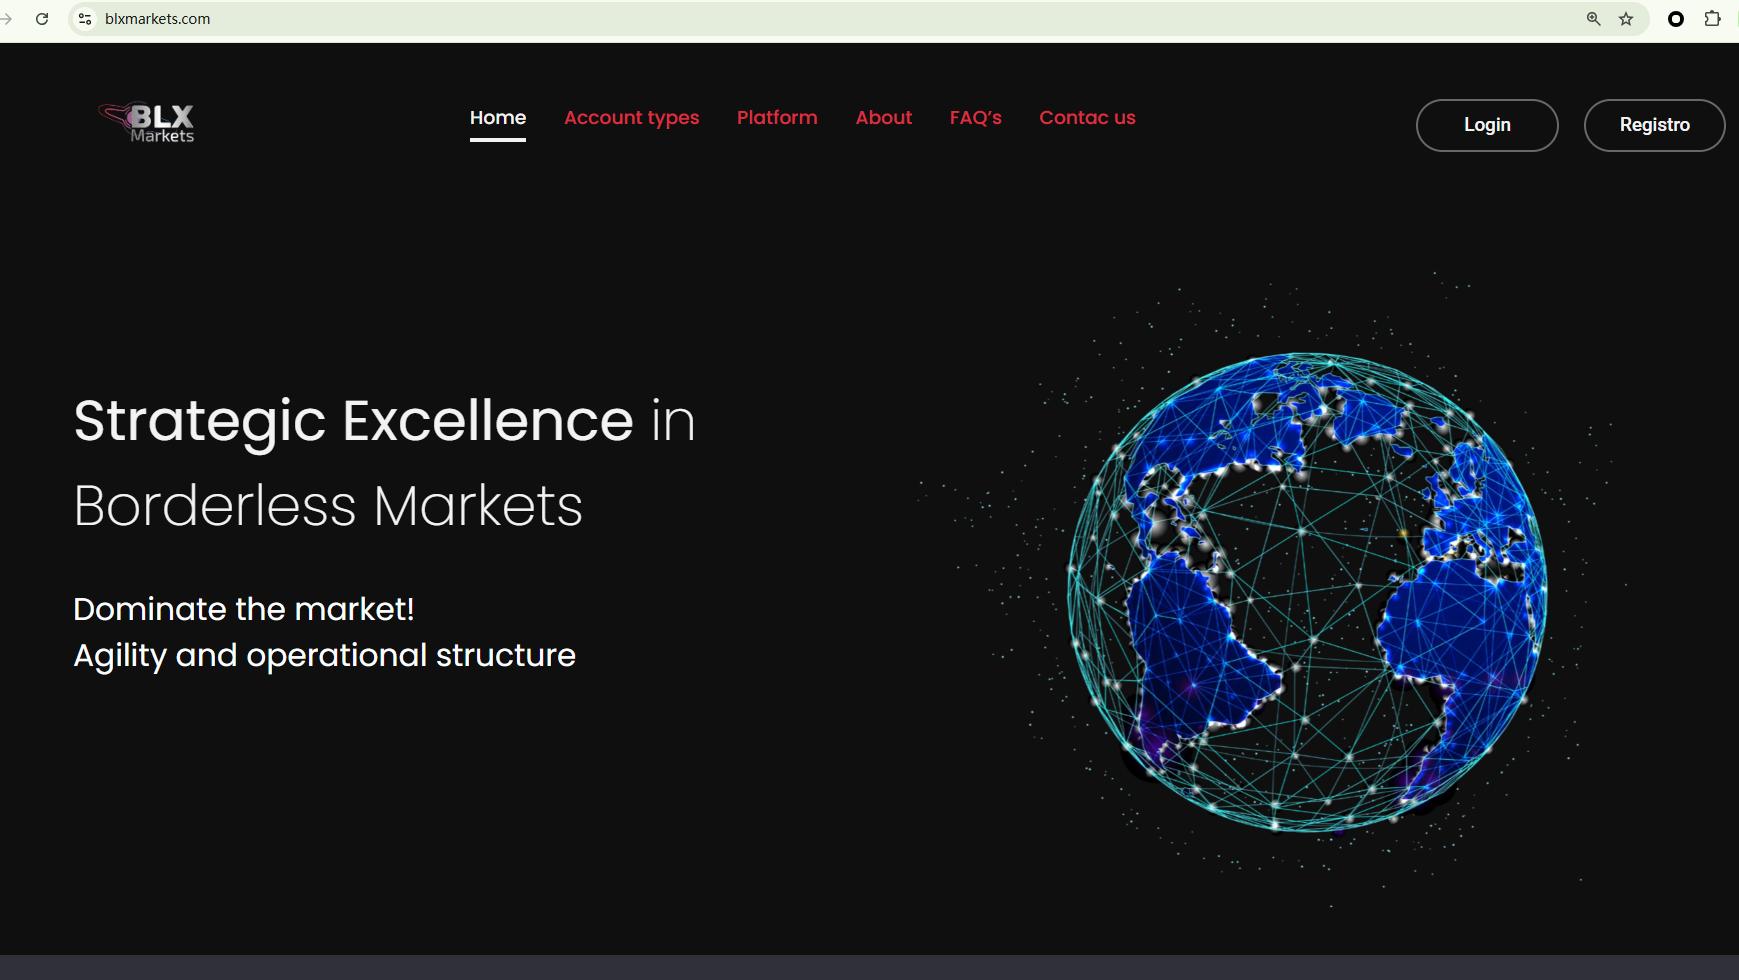
Task: Click the "Strategic Excellence in" headline
Action: 384,421
